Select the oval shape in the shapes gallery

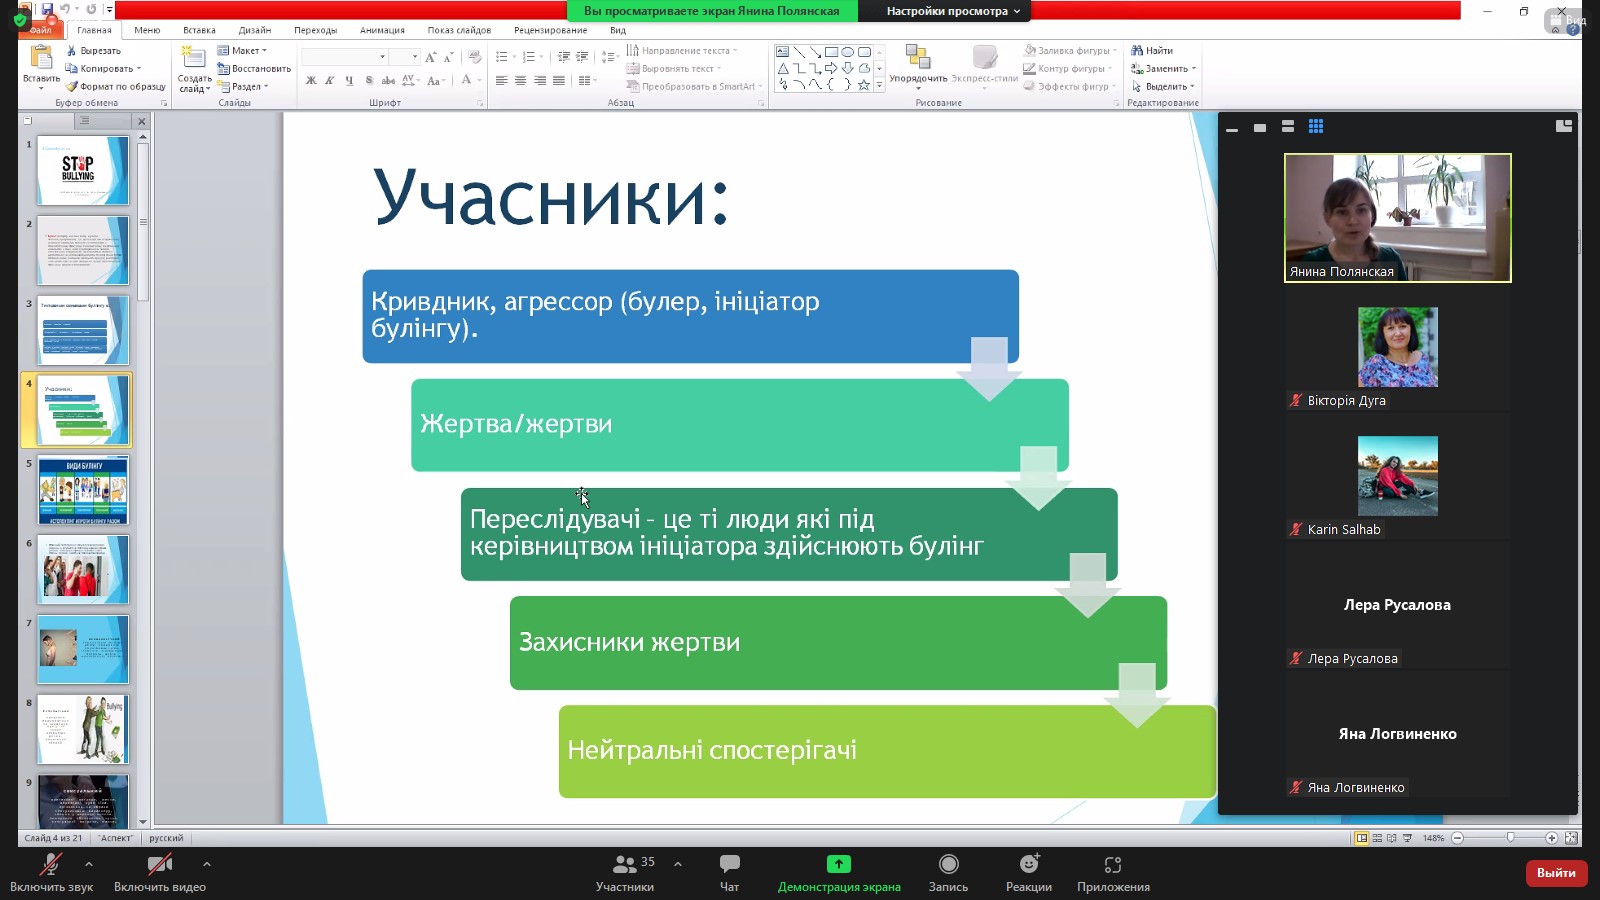pyautogui.click(x=848, y=52)
